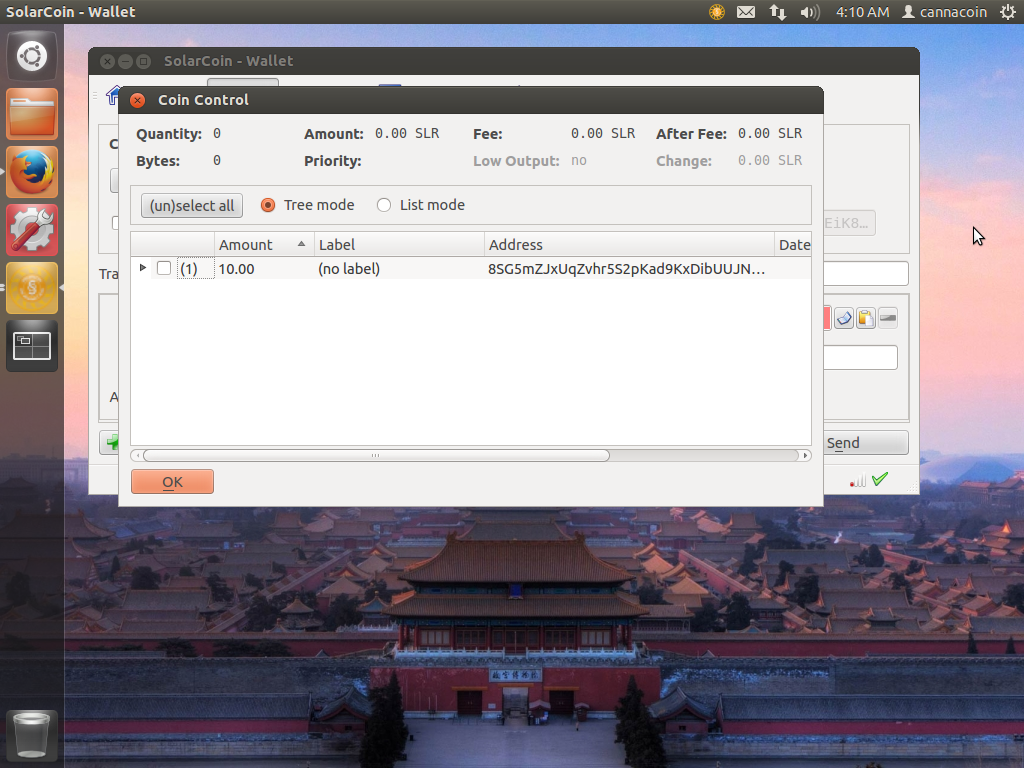Click the After Fee value 0.00 SLR
Viewport: 1024px width, 768px height.
coord(770,133)
